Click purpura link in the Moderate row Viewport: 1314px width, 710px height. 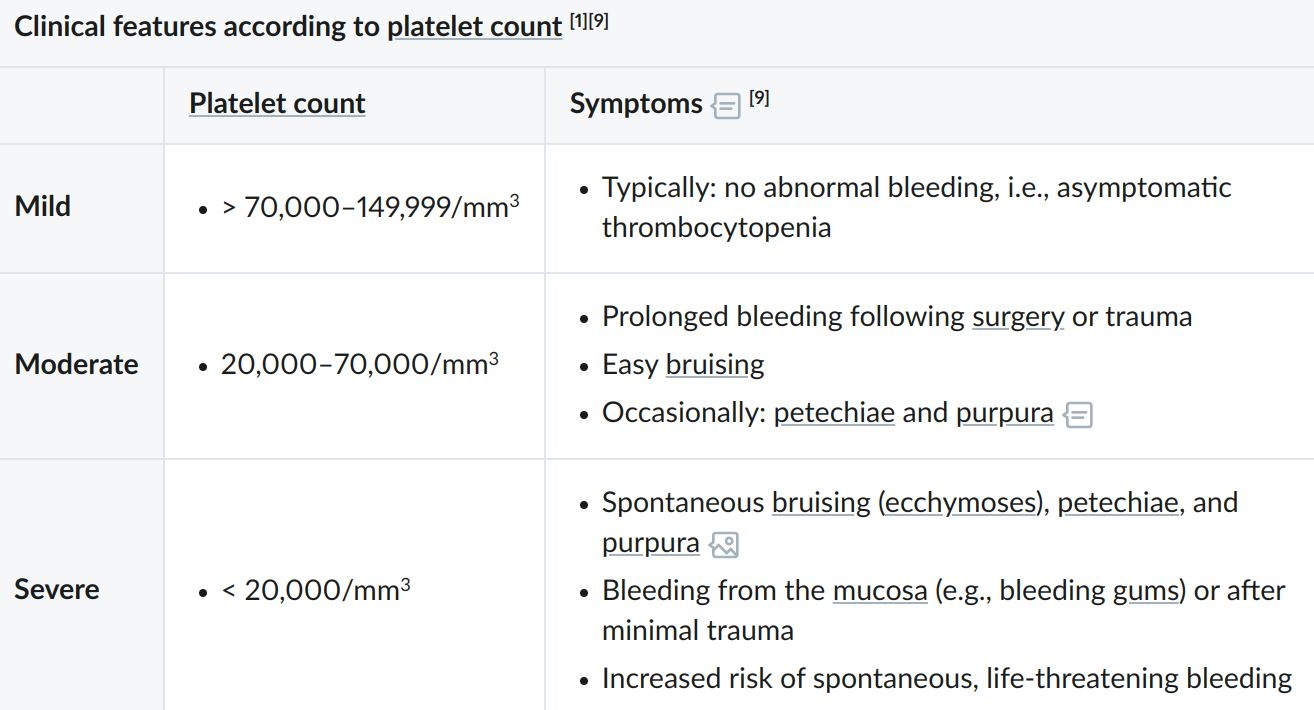tap(1004, 413)
